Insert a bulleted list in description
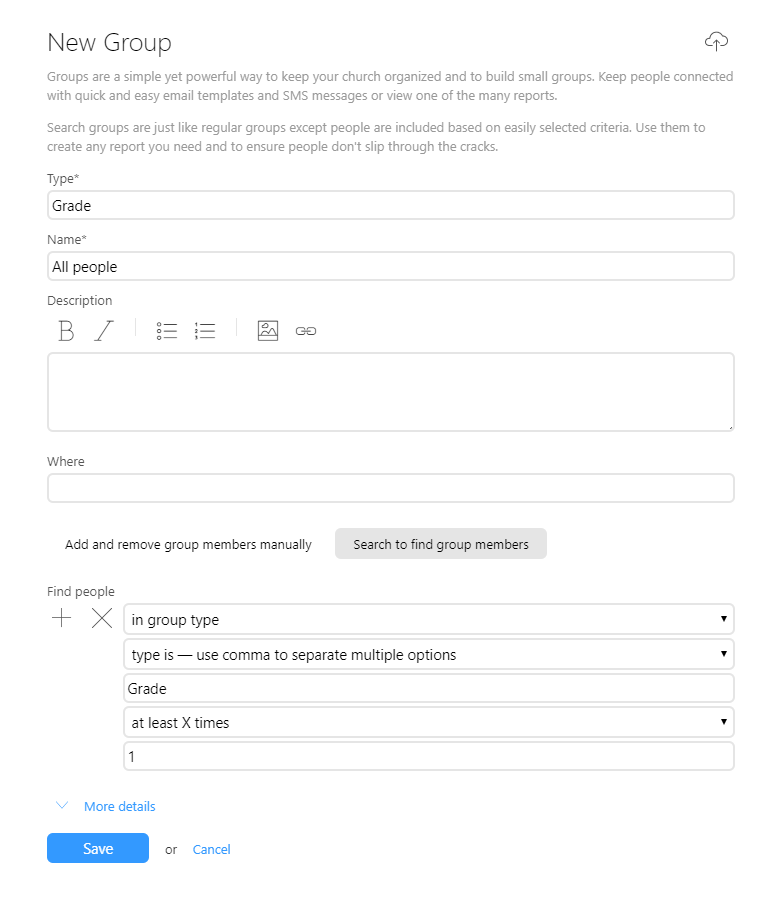Screen dimensions: 781x903 [167, 331]
